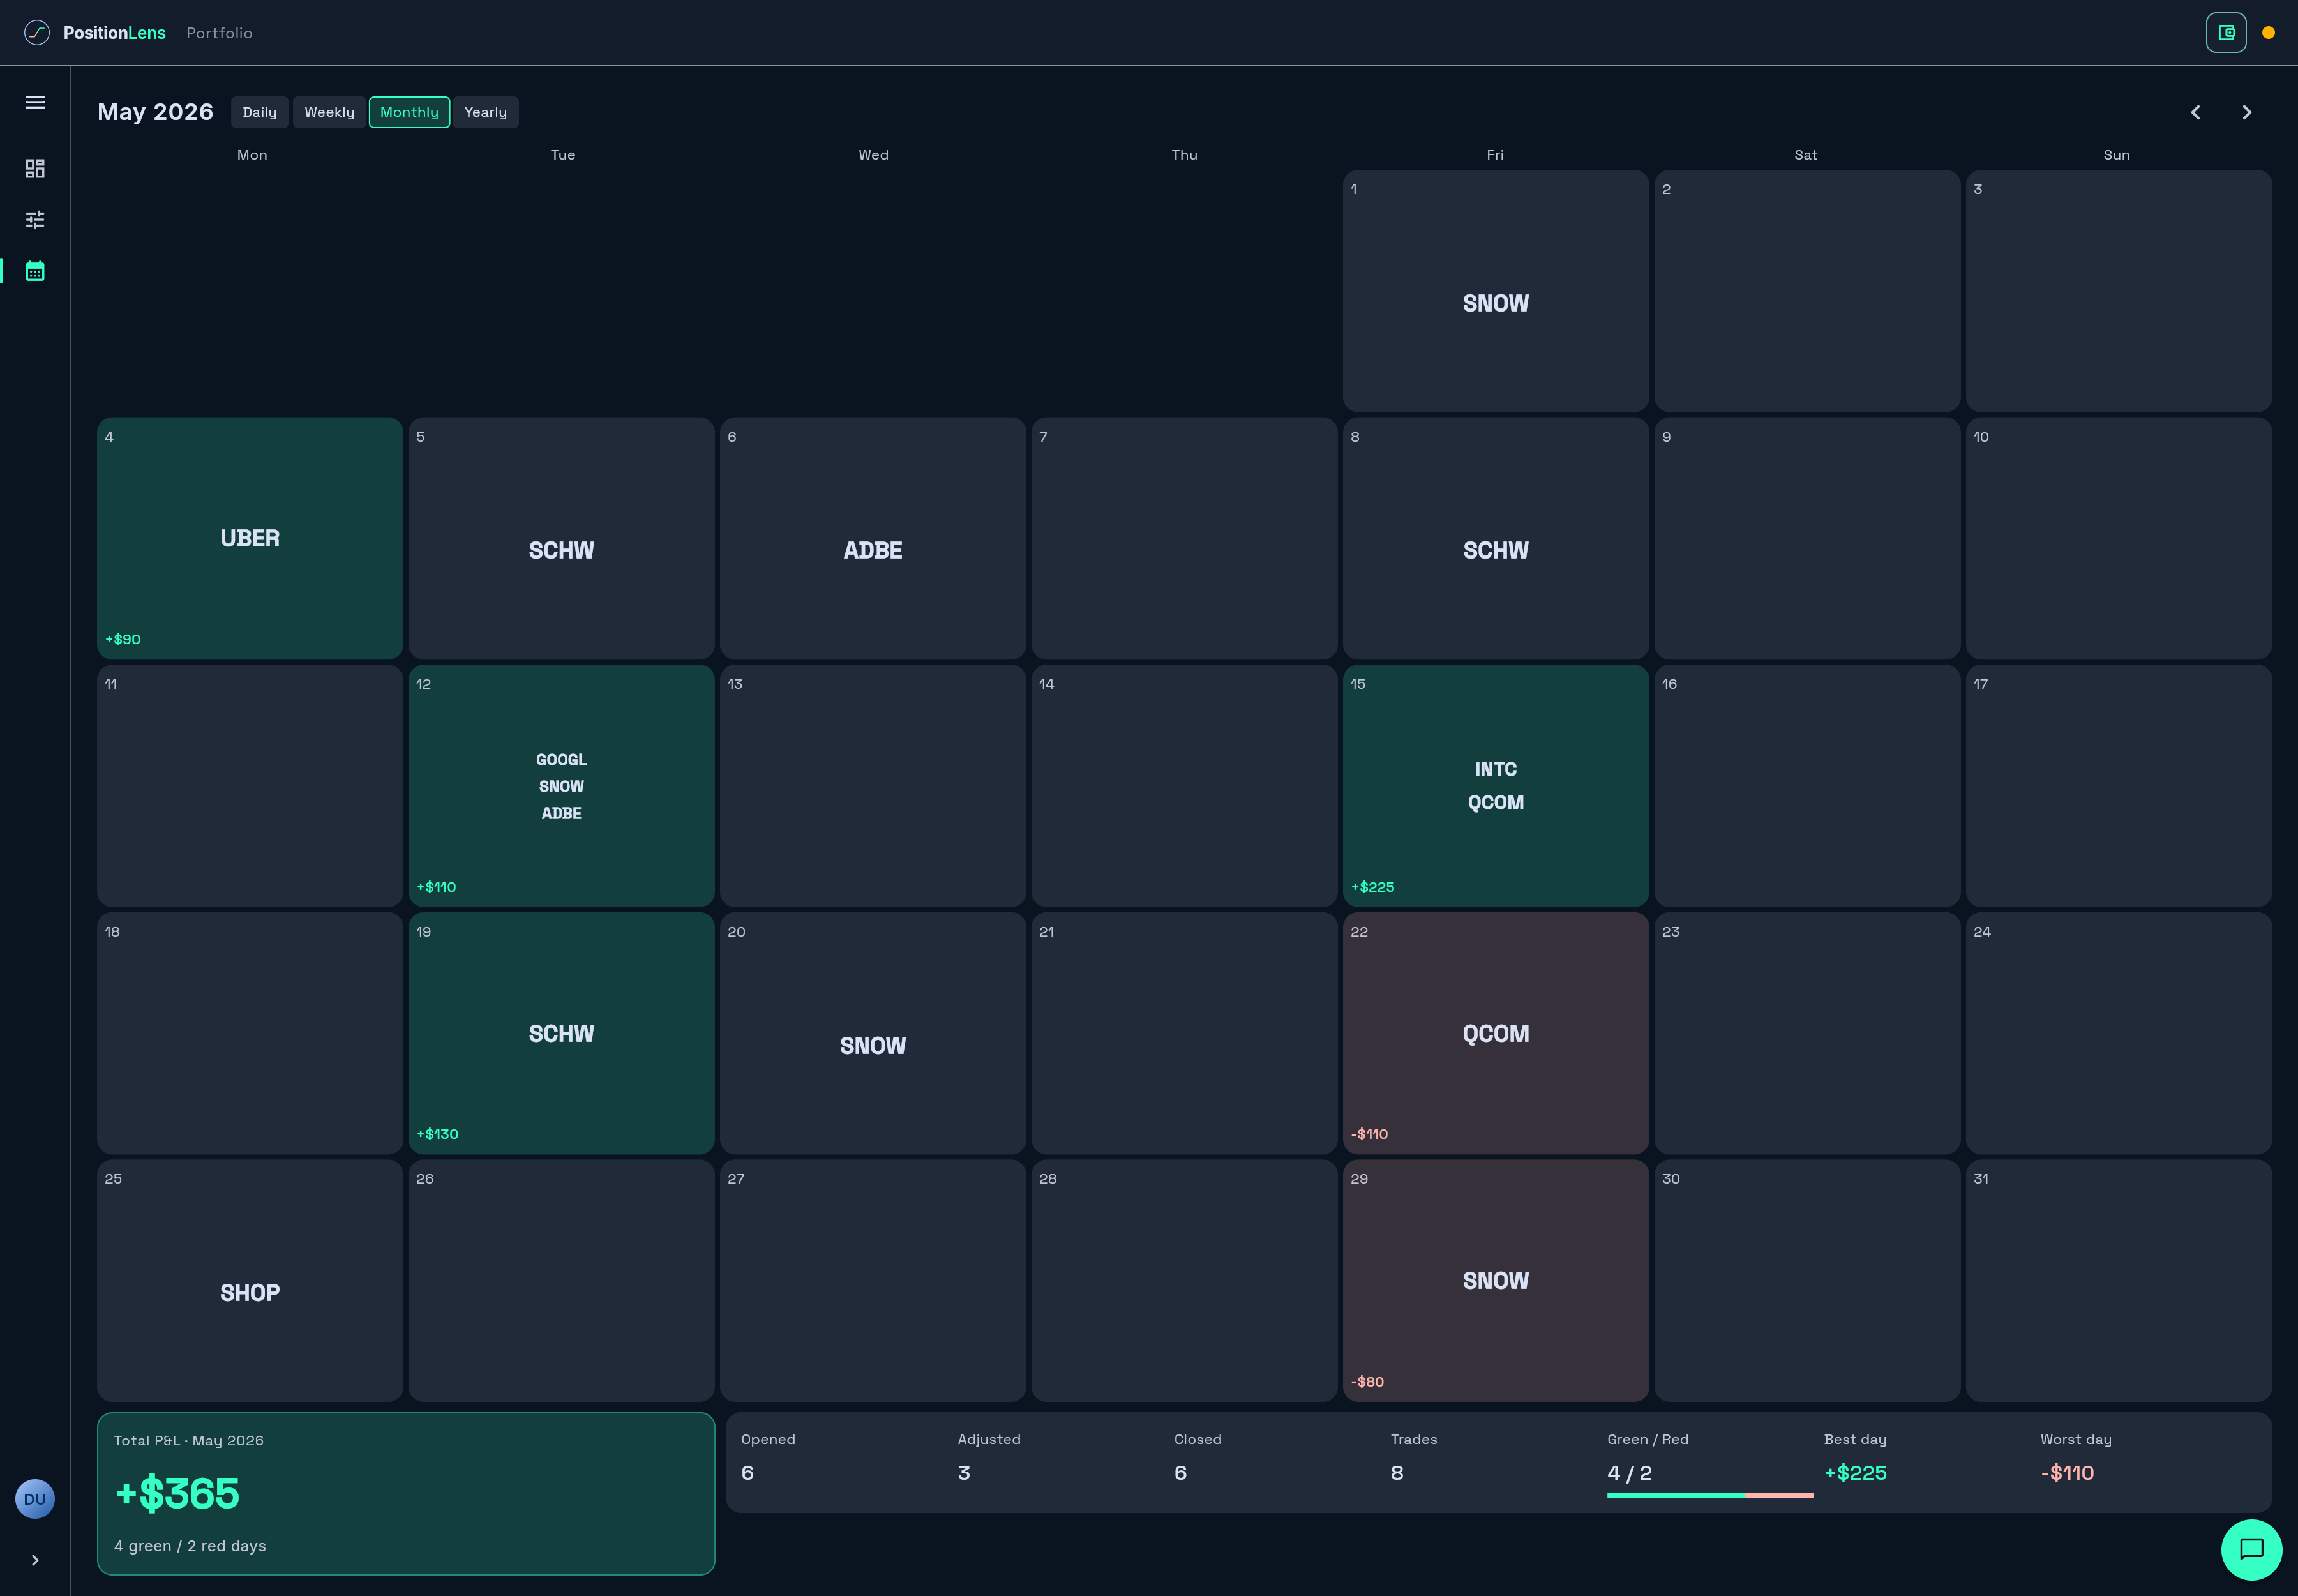This screenshot has width=2298, height=1596.
Task: Open May 19 cell with SCHW
Action: click(561, 1033)
